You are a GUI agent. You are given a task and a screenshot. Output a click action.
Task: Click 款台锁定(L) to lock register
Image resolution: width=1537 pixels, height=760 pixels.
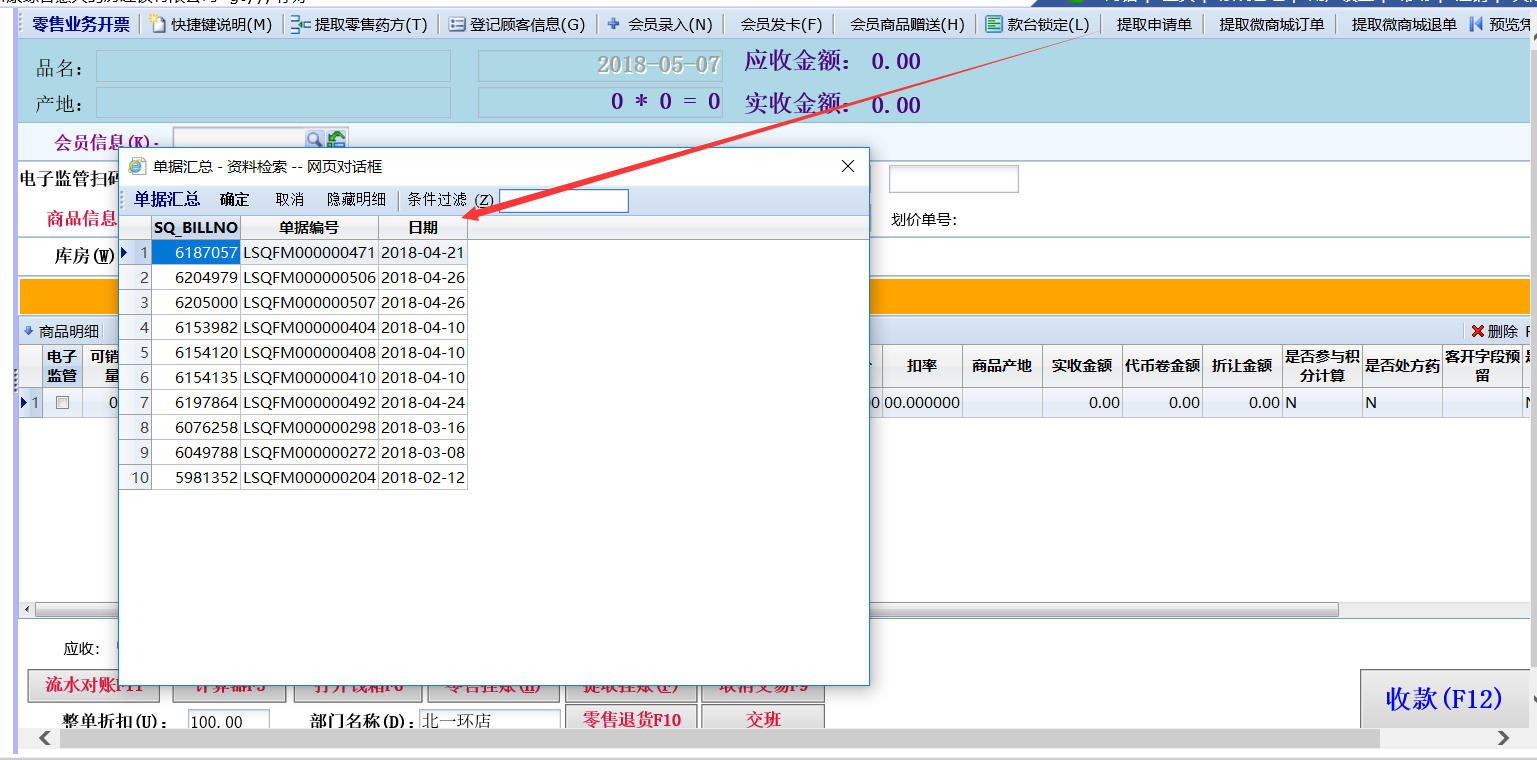(1037, 24)
